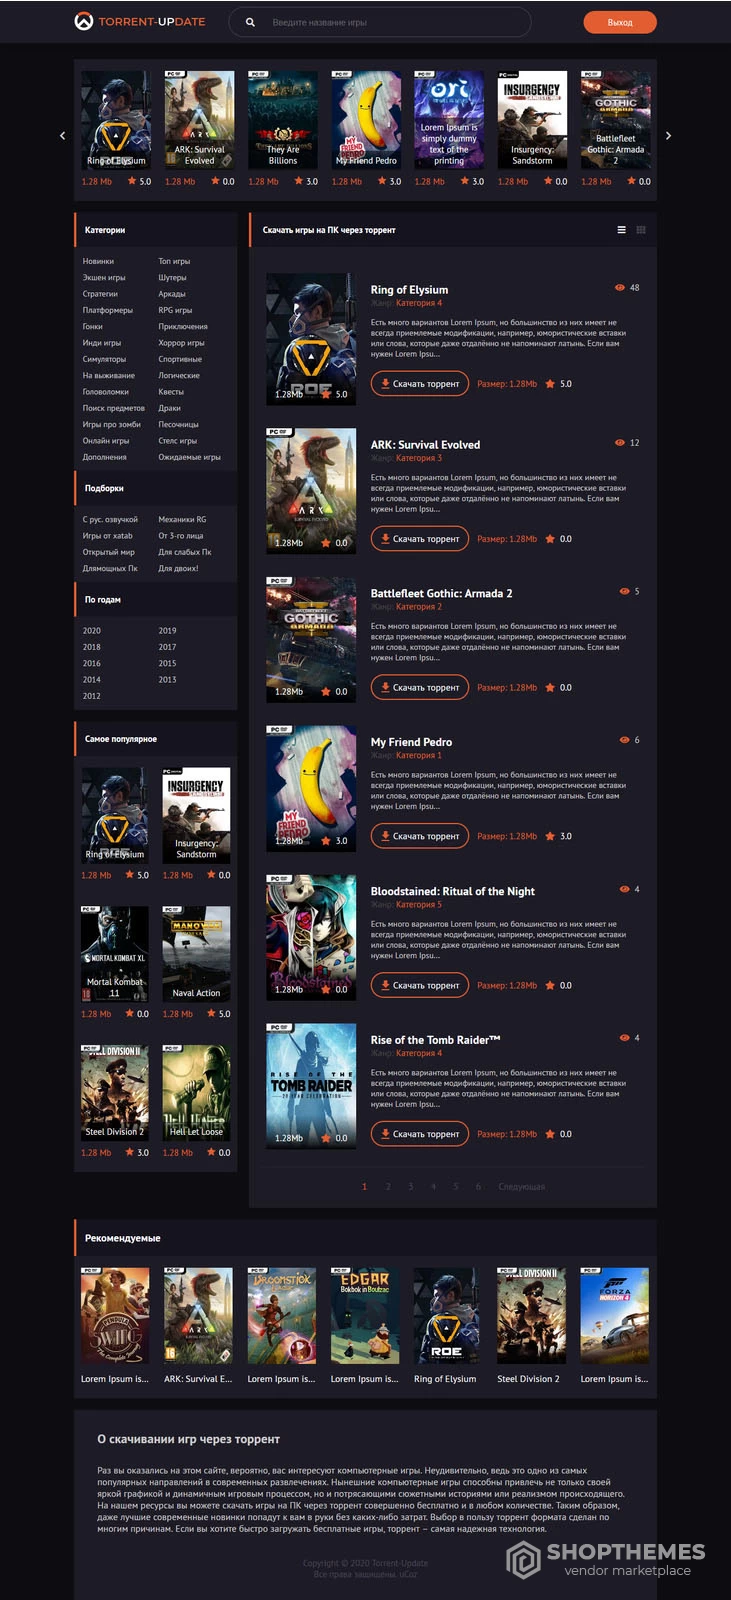731x1600 pixels.
Task: Download torrent for Bloodstained: Ritual of the Night
Action: coord(419,985)
